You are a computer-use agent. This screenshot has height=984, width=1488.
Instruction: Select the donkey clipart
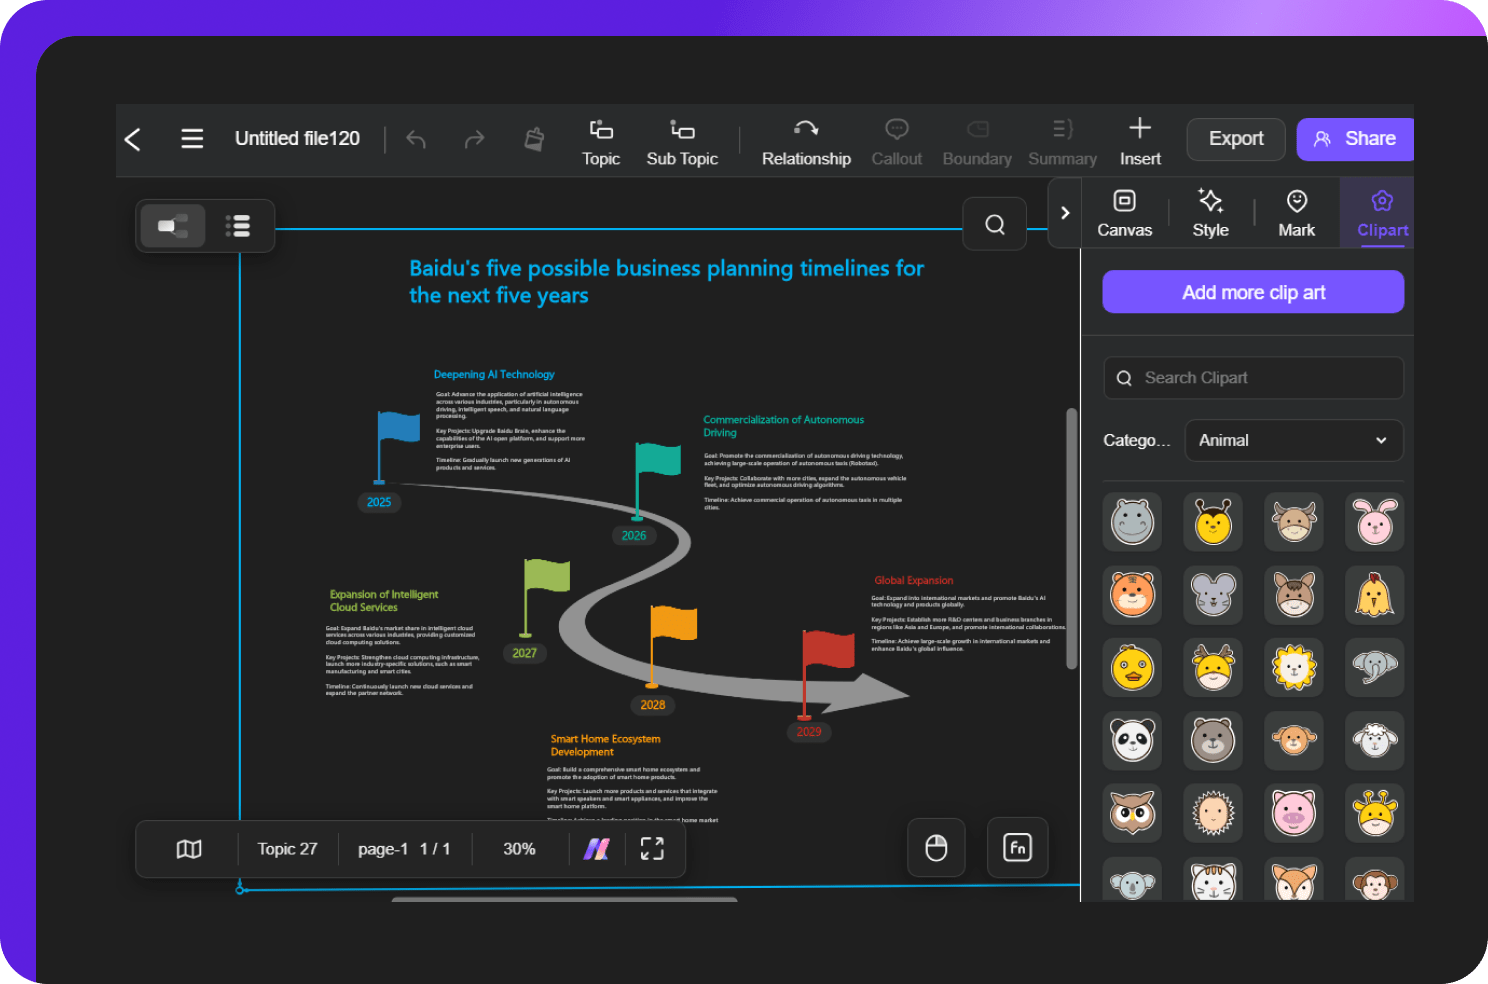[x=1294, y=594]
